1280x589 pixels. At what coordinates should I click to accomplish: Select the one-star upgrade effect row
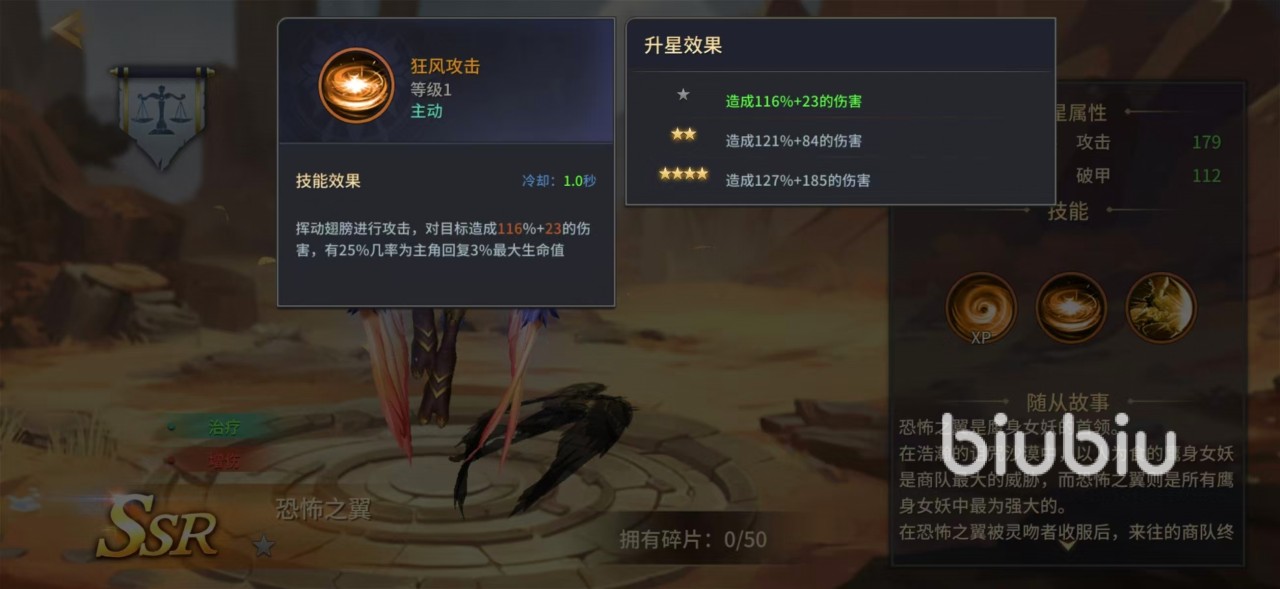pos(840,100)
